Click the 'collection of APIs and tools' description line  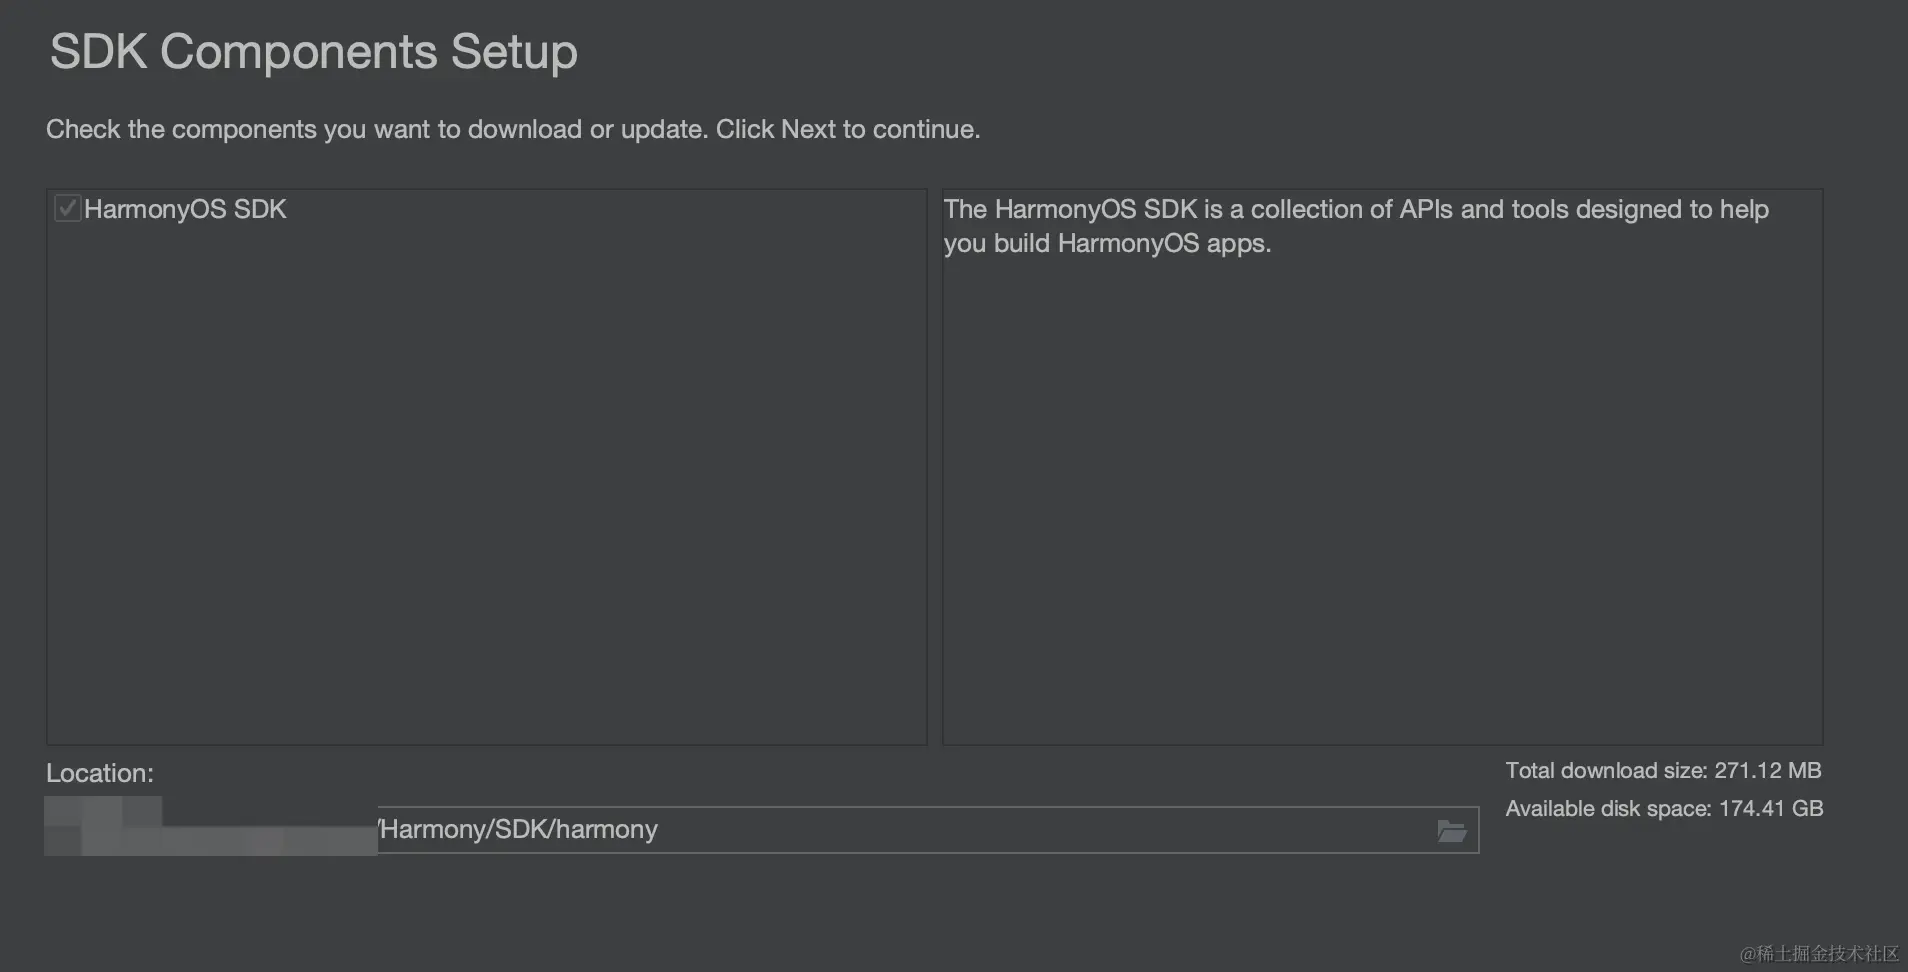coord(1356,209)
